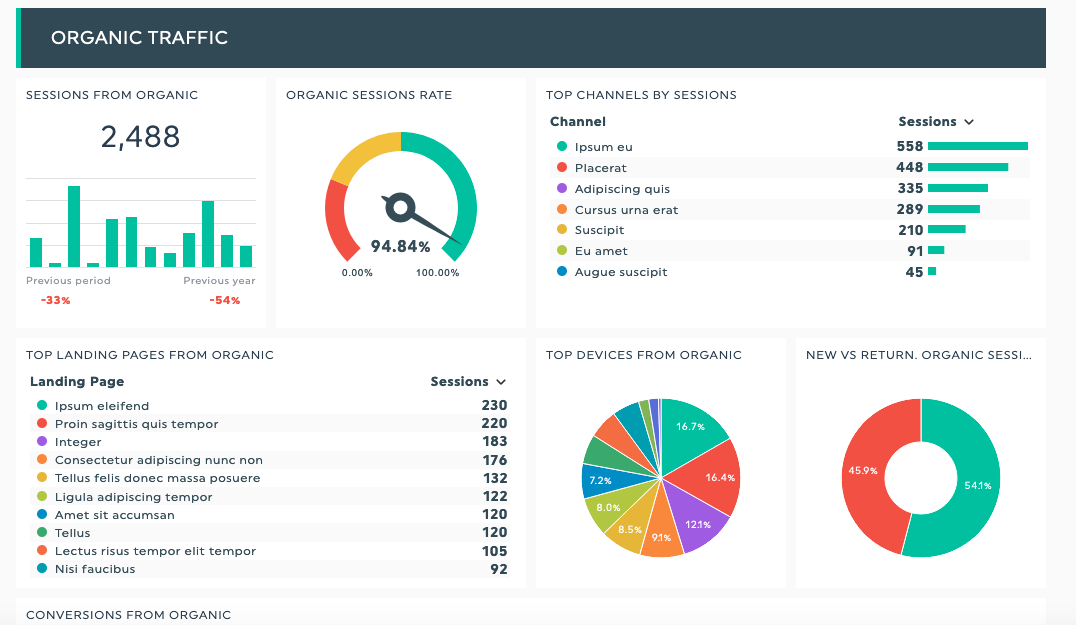
Task: Open the New vs Return Organic Sessions title
Action: click(x=919, y=355)
